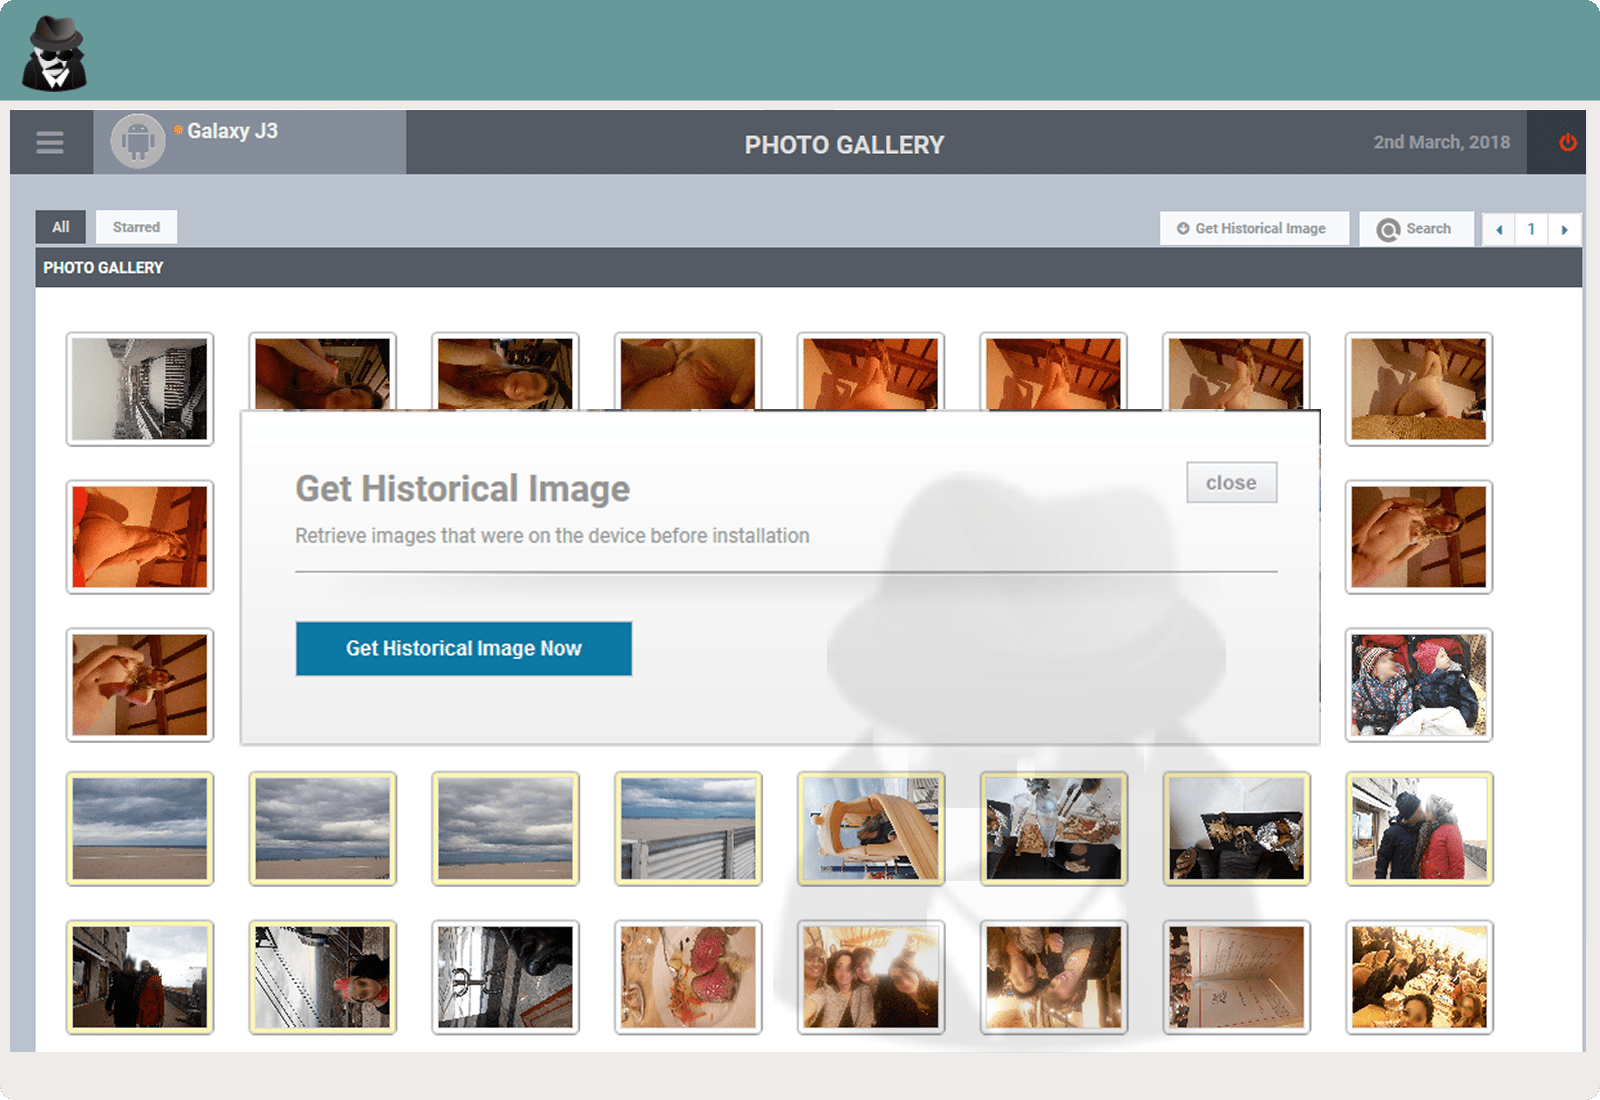Open the hamburger menu

50,142
